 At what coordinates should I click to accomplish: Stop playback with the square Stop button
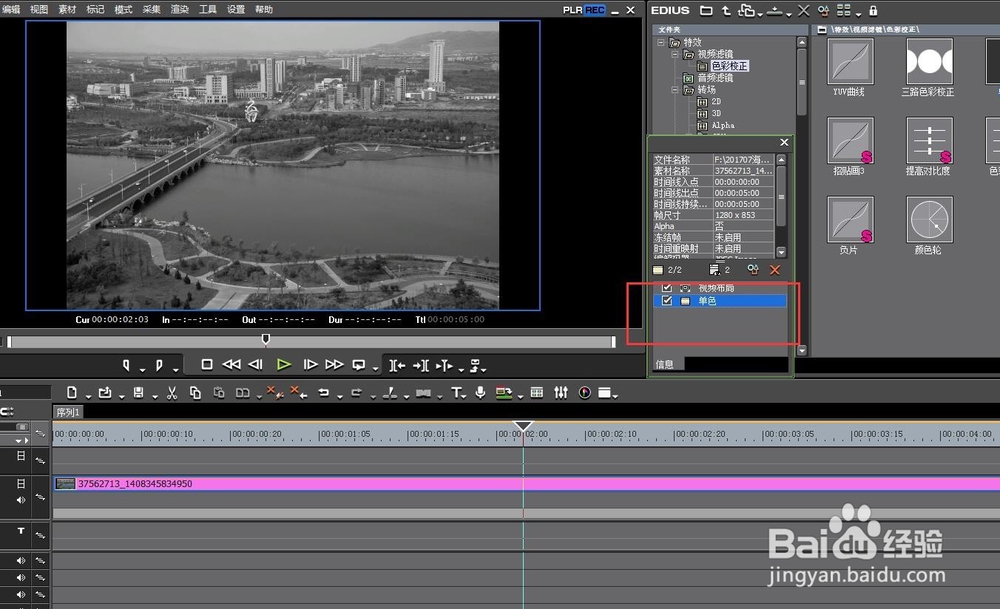pyautogui.click(x=207, y=365)
